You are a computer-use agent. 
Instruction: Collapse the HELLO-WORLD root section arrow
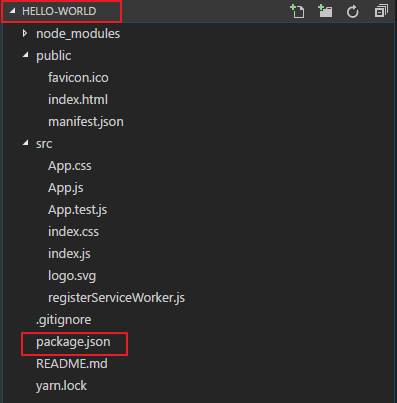pyautogui.click(x=13, y=11)
